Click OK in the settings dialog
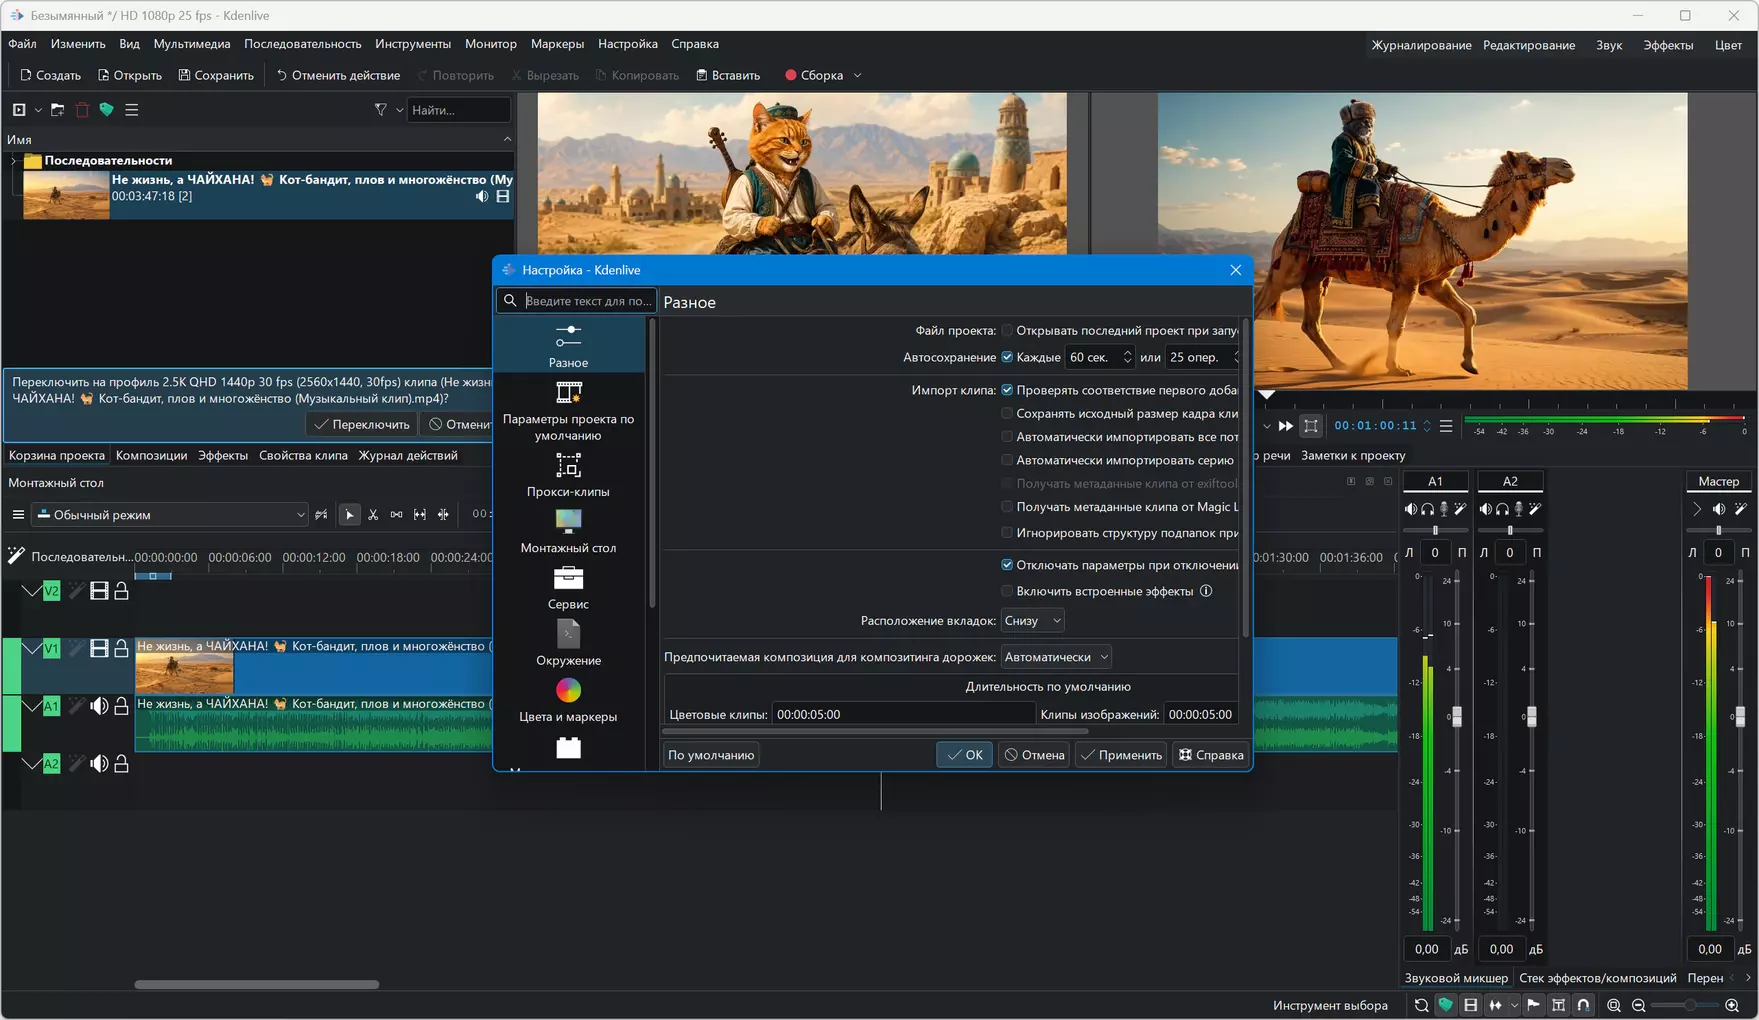This screenshot has height=1020, width=1759. point(965,755)
